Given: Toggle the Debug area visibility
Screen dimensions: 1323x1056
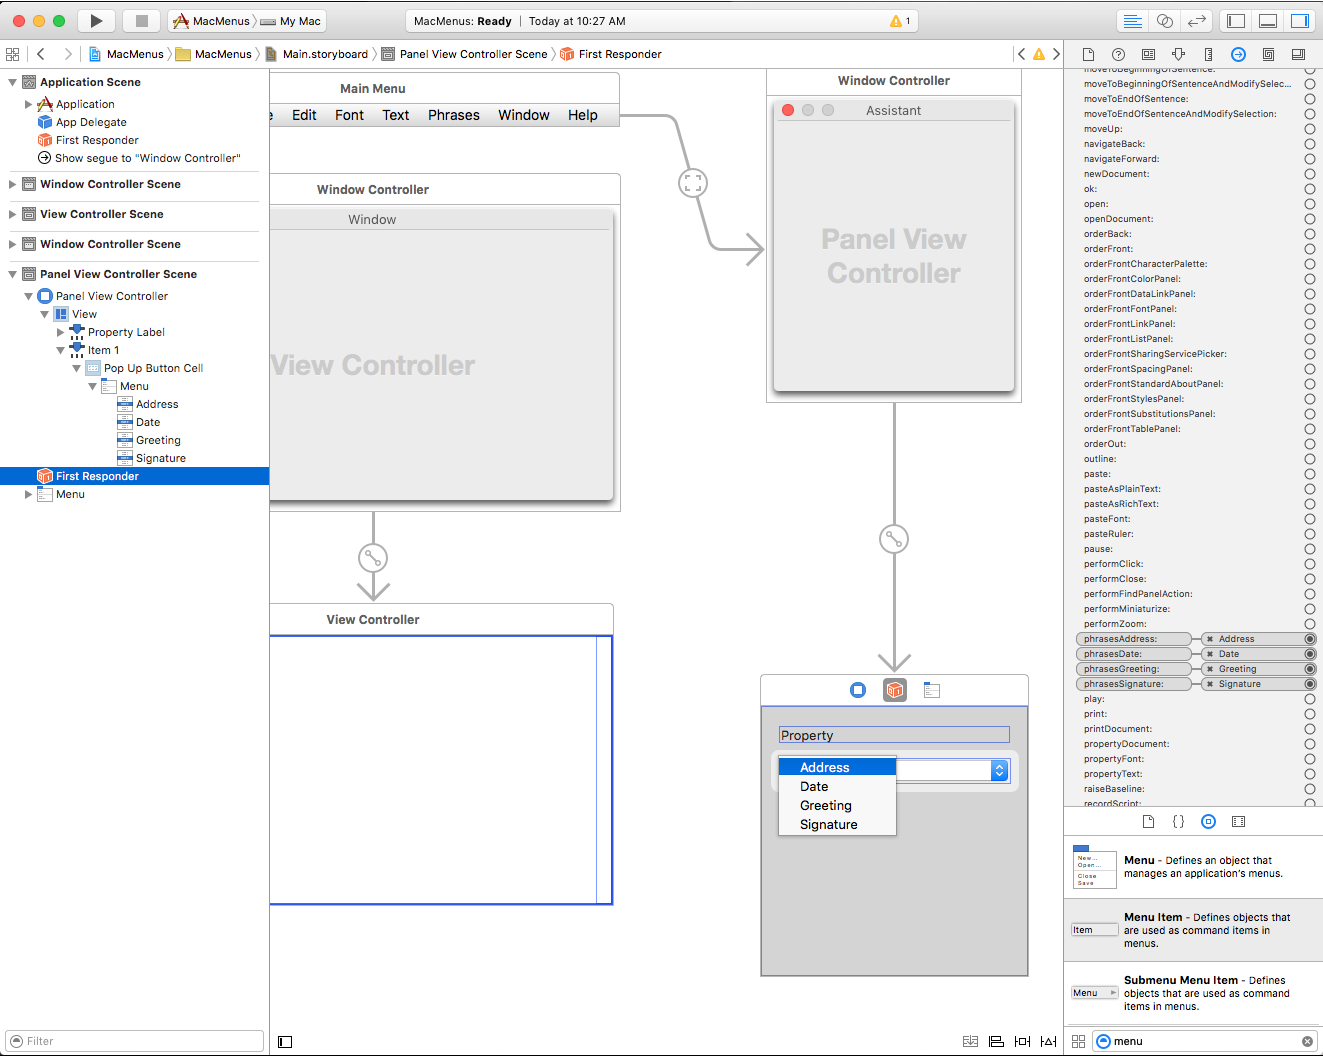Looking at the screenshot, I should click(x=1268, y=21).
